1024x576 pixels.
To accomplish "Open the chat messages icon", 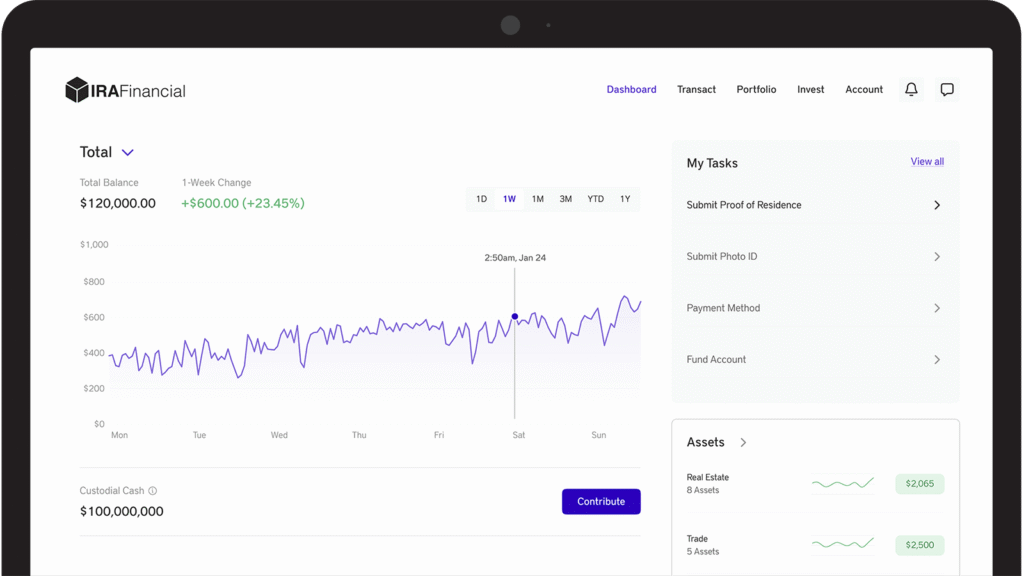I will click(946, 89).
